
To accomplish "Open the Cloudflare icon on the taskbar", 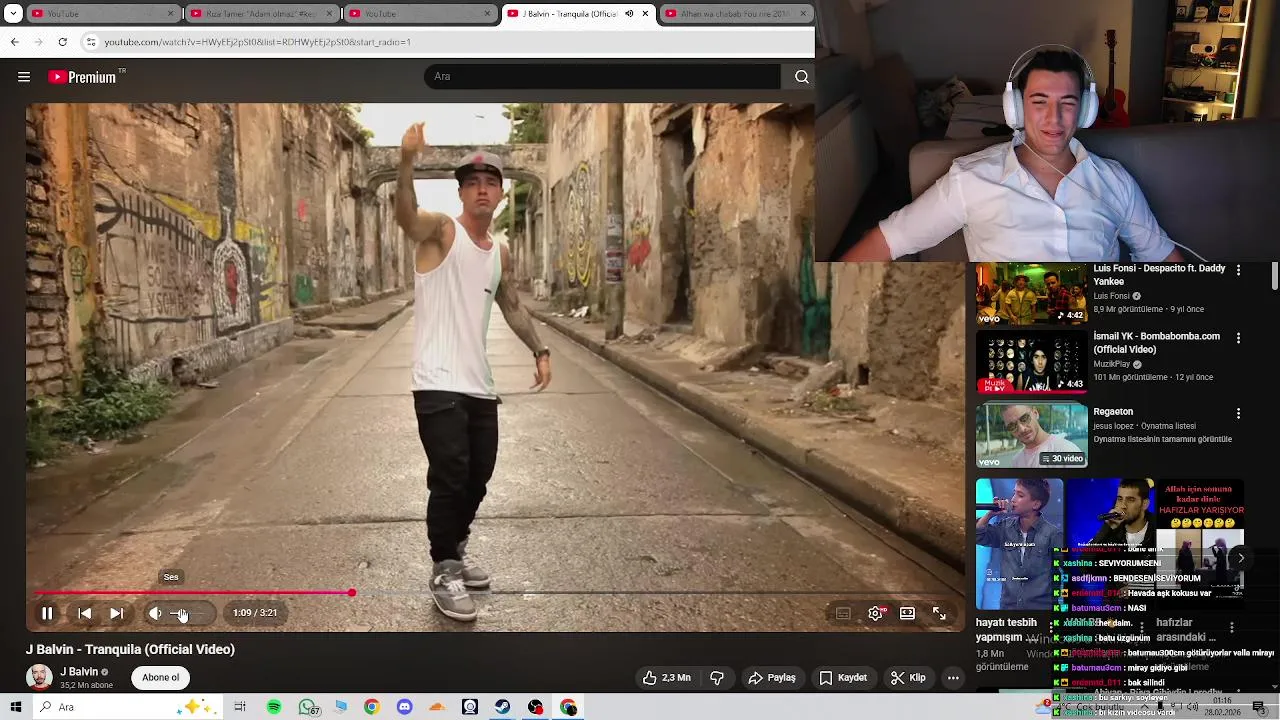I will coord(437,707).
